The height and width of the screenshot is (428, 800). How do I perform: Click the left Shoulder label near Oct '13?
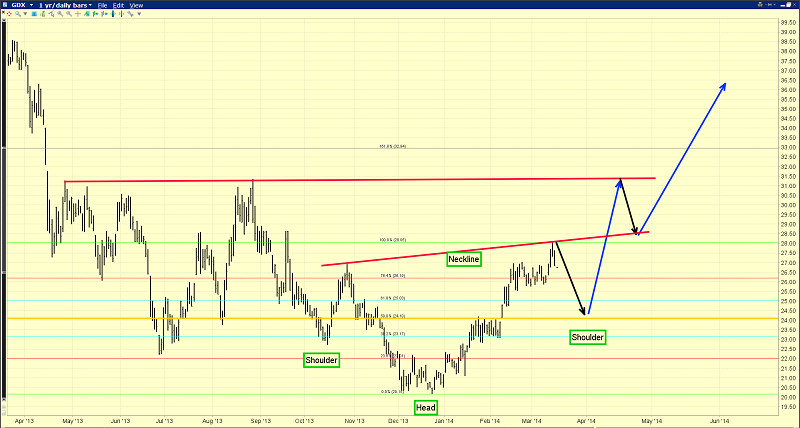322,358
